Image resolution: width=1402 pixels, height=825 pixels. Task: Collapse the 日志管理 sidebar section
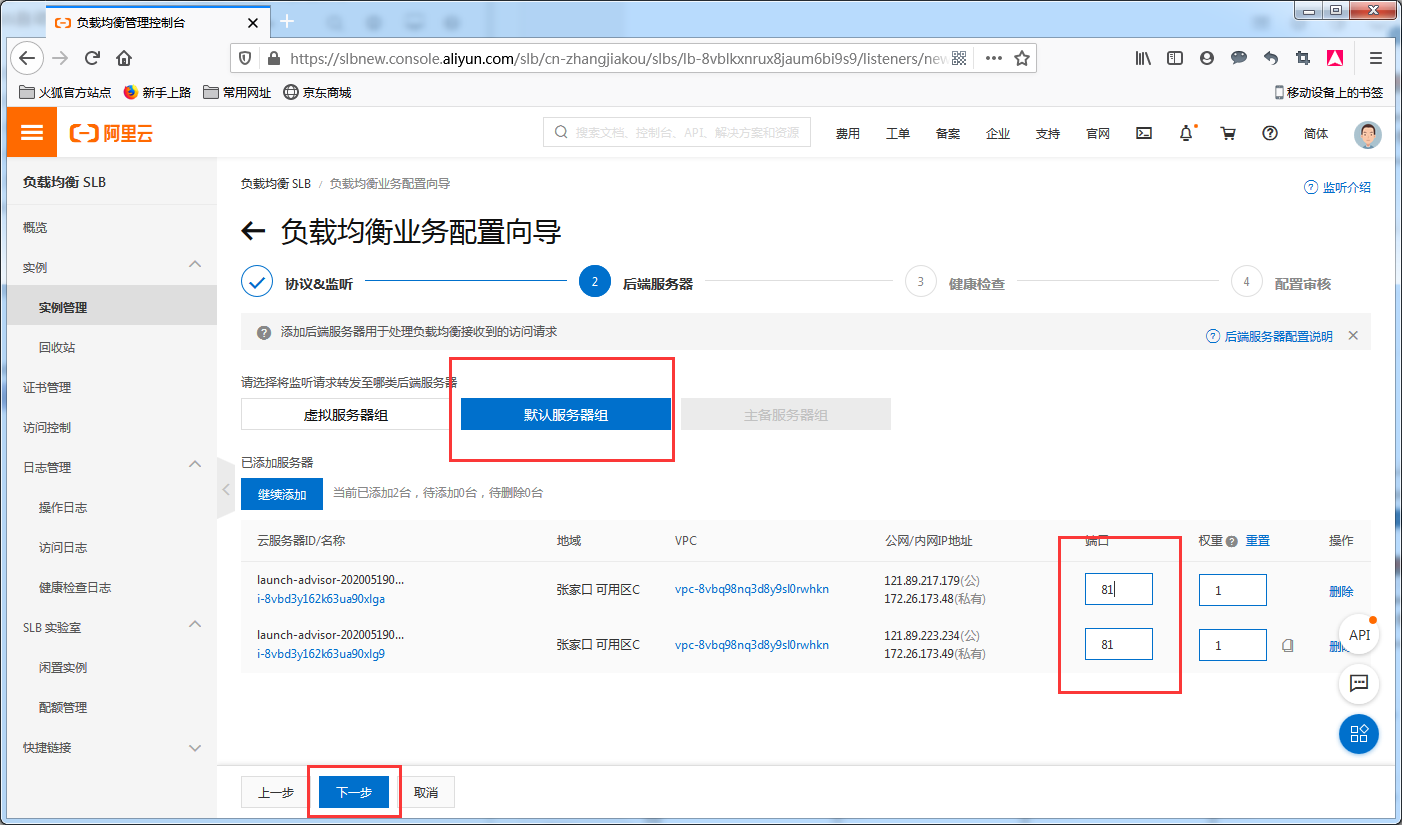coord(195,465)
